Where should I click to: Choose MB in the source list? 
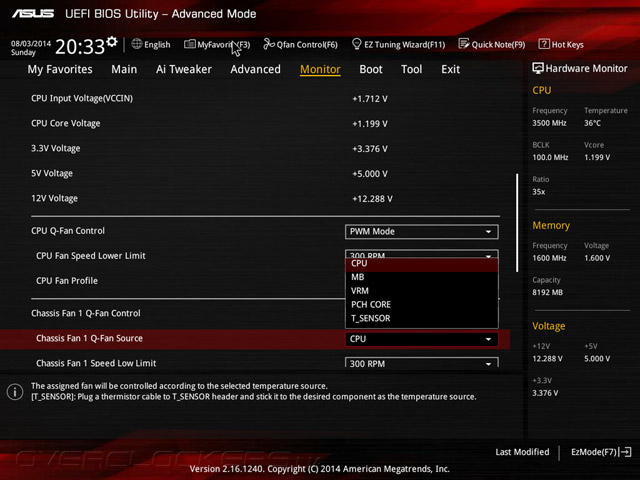(x=422, y=277)
